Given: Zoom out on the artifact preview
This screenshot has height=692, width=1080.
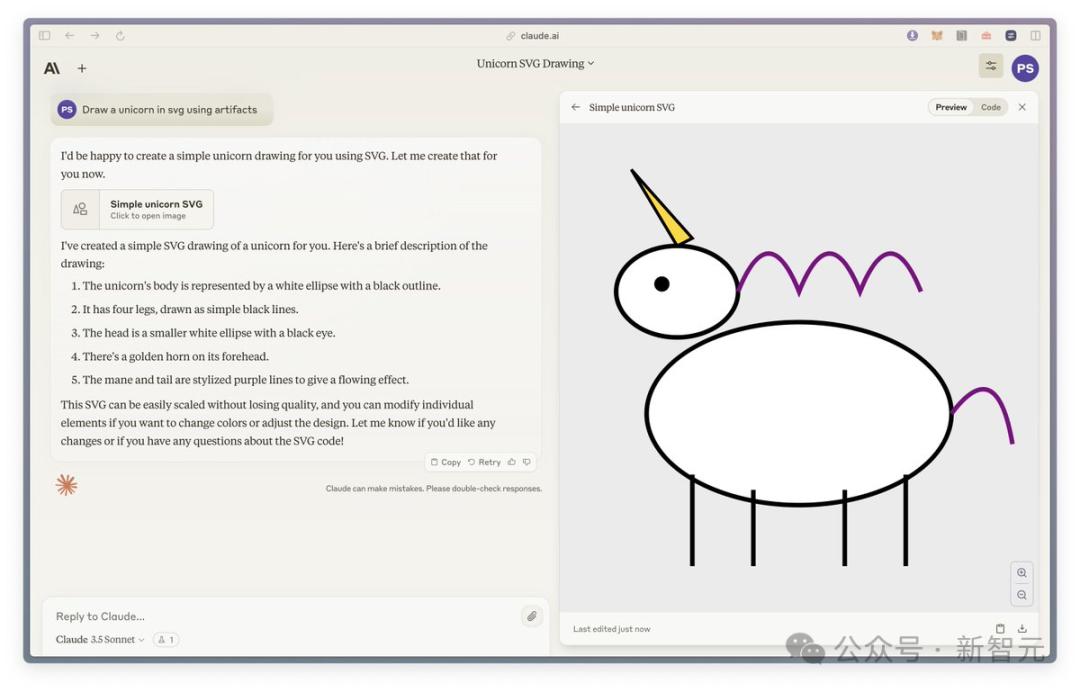Looking at the screenshot, I should click(1021, 595).
